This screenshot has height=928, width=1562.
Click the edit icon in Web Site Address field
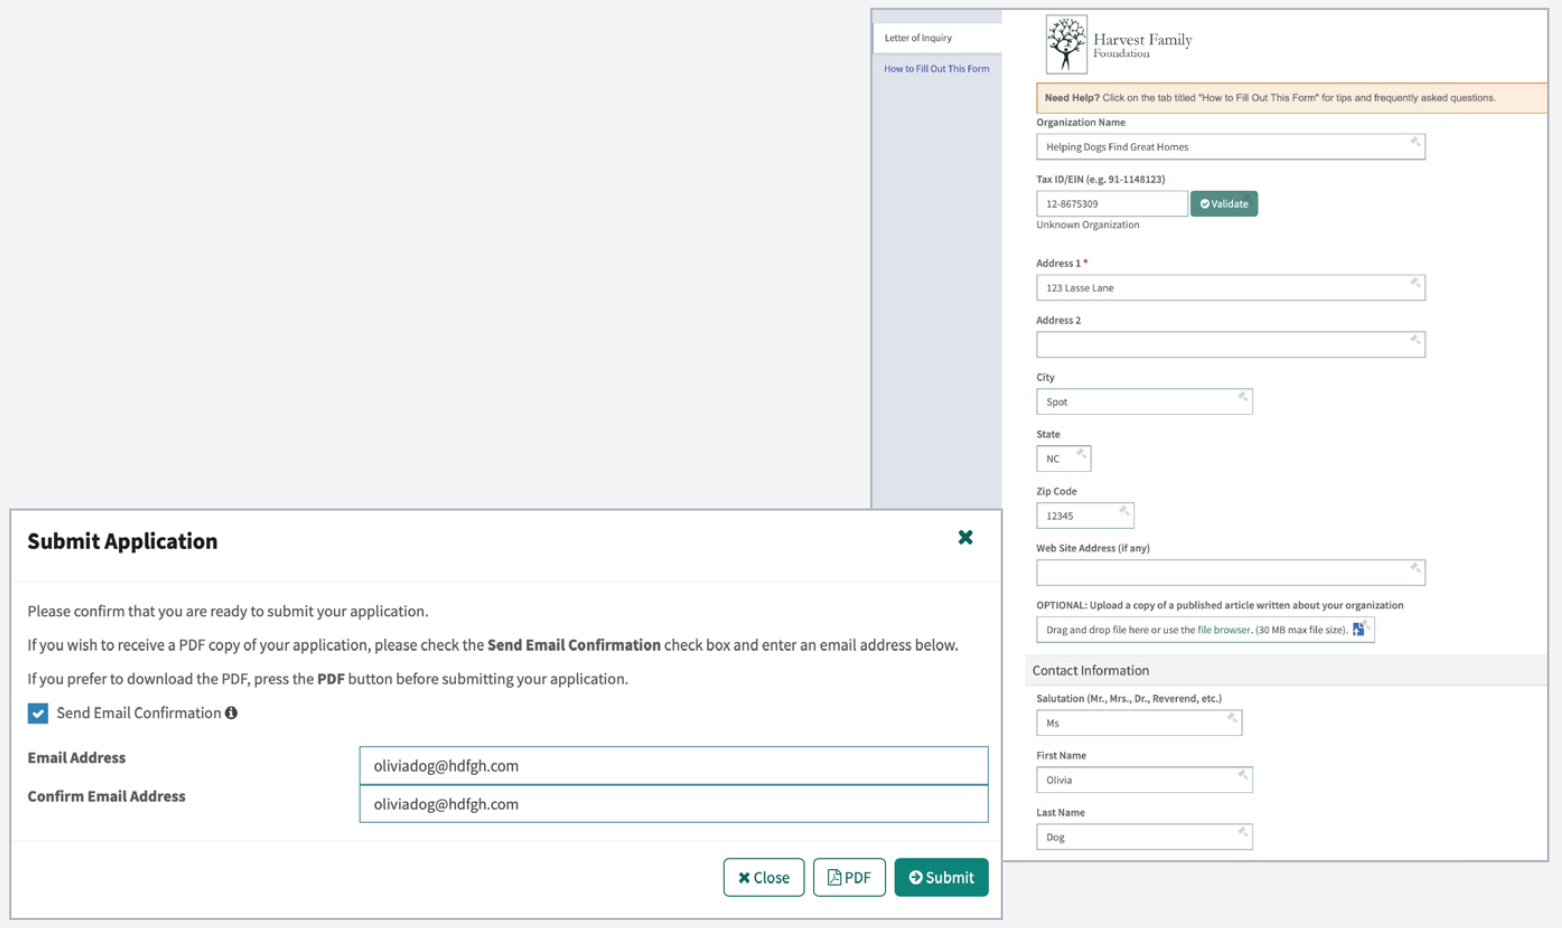(x=1415, y=568)
